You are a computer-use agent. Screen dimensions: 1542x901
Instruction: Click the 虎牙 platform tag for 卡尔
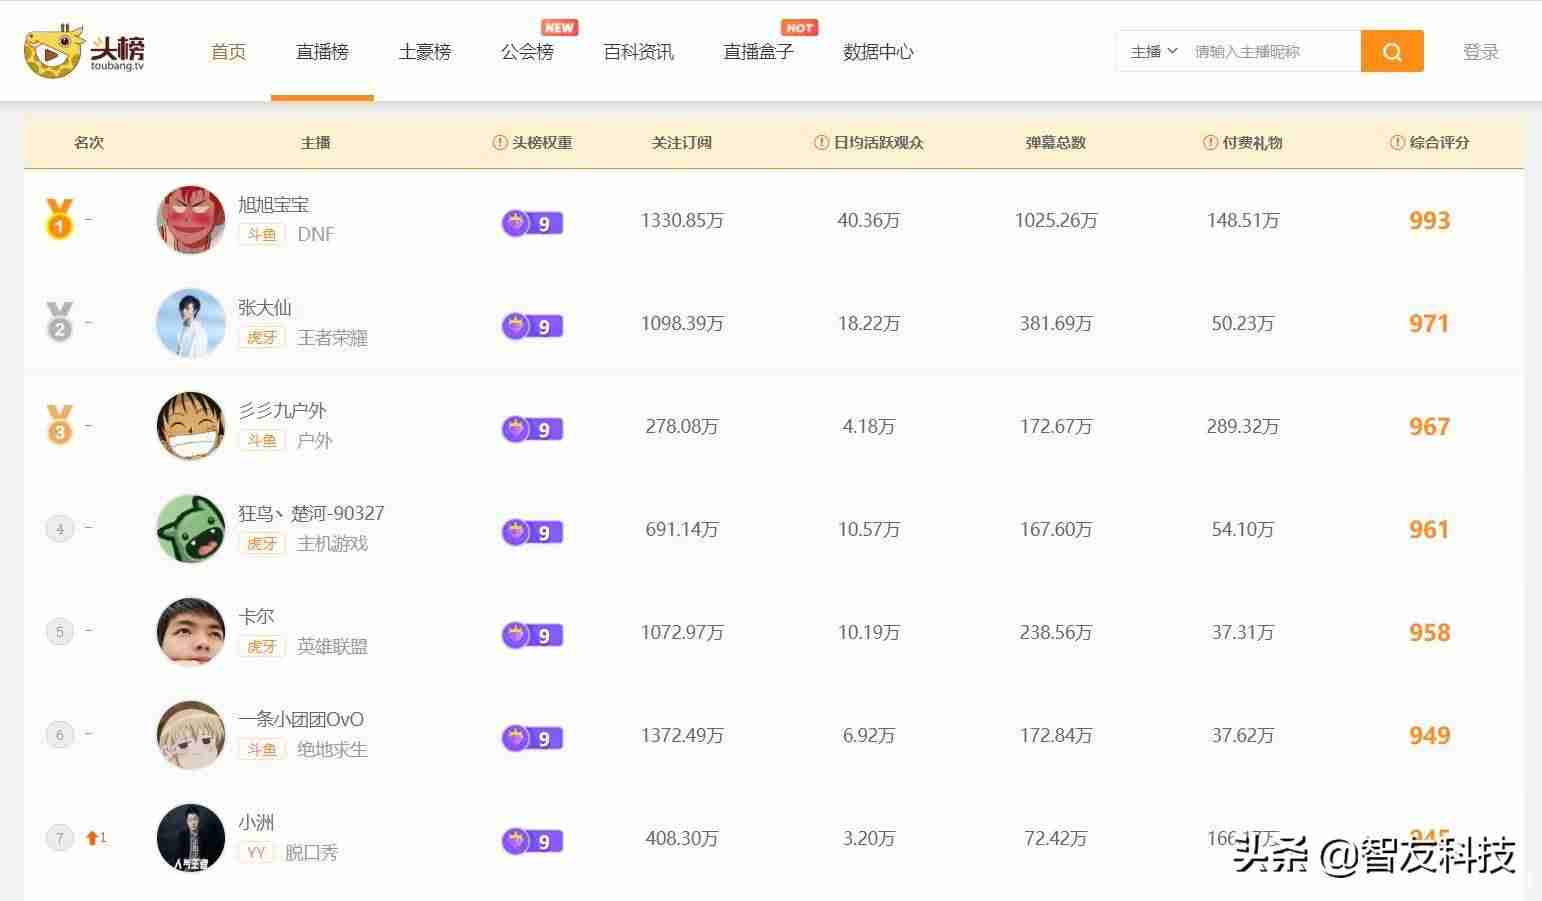(262, 647)
